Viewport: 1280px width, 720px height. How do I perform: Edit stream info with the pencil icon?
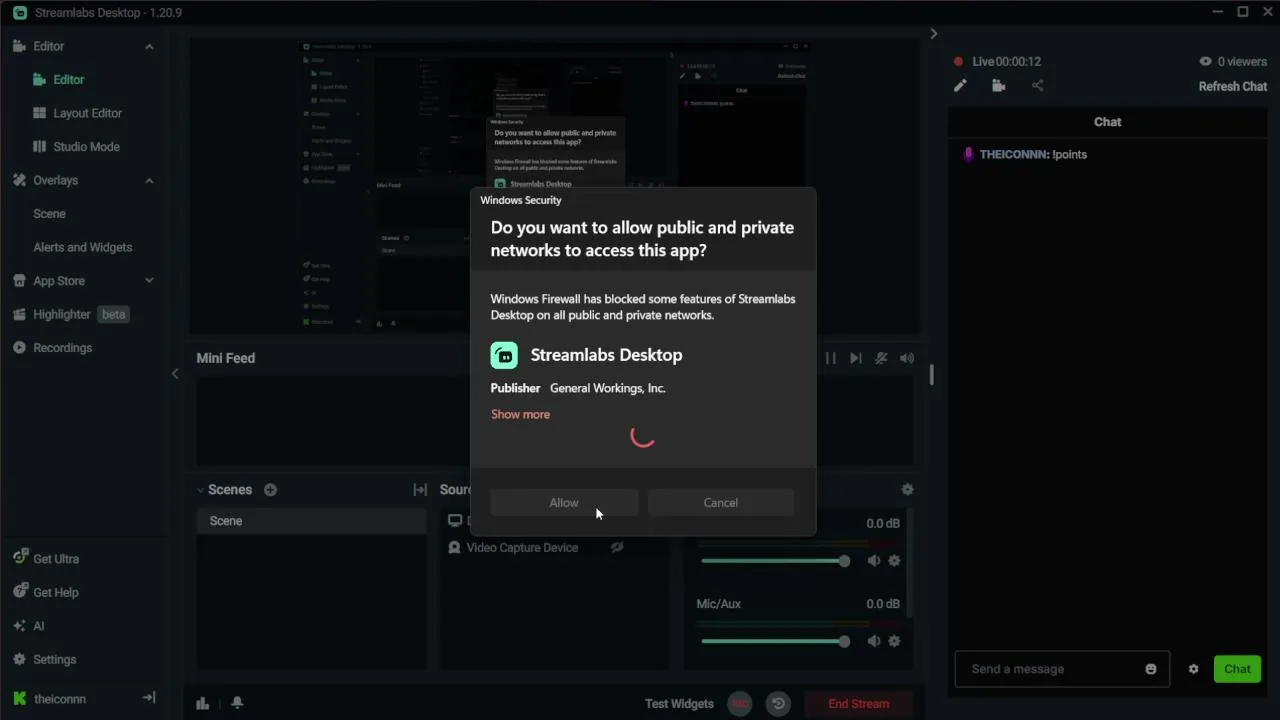tap(960, 86)
